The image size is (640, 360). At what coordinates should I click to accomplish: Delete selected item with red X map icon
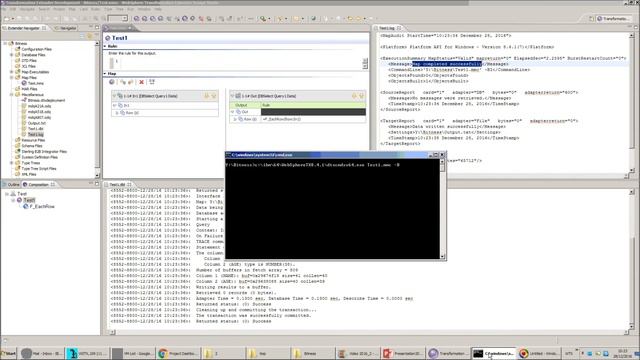141,82
